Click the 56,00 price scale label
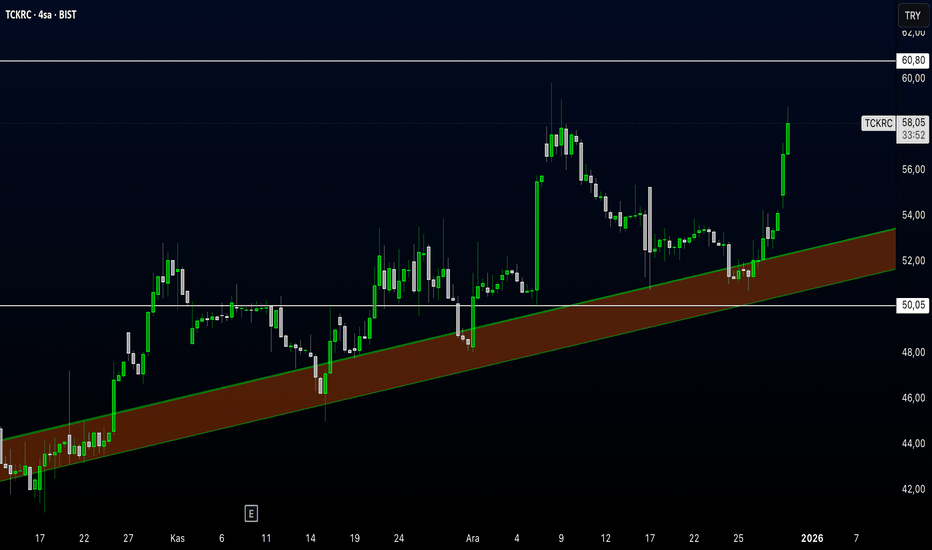The height and width of the screenshot is (550, 932). (x=913, y=169)
